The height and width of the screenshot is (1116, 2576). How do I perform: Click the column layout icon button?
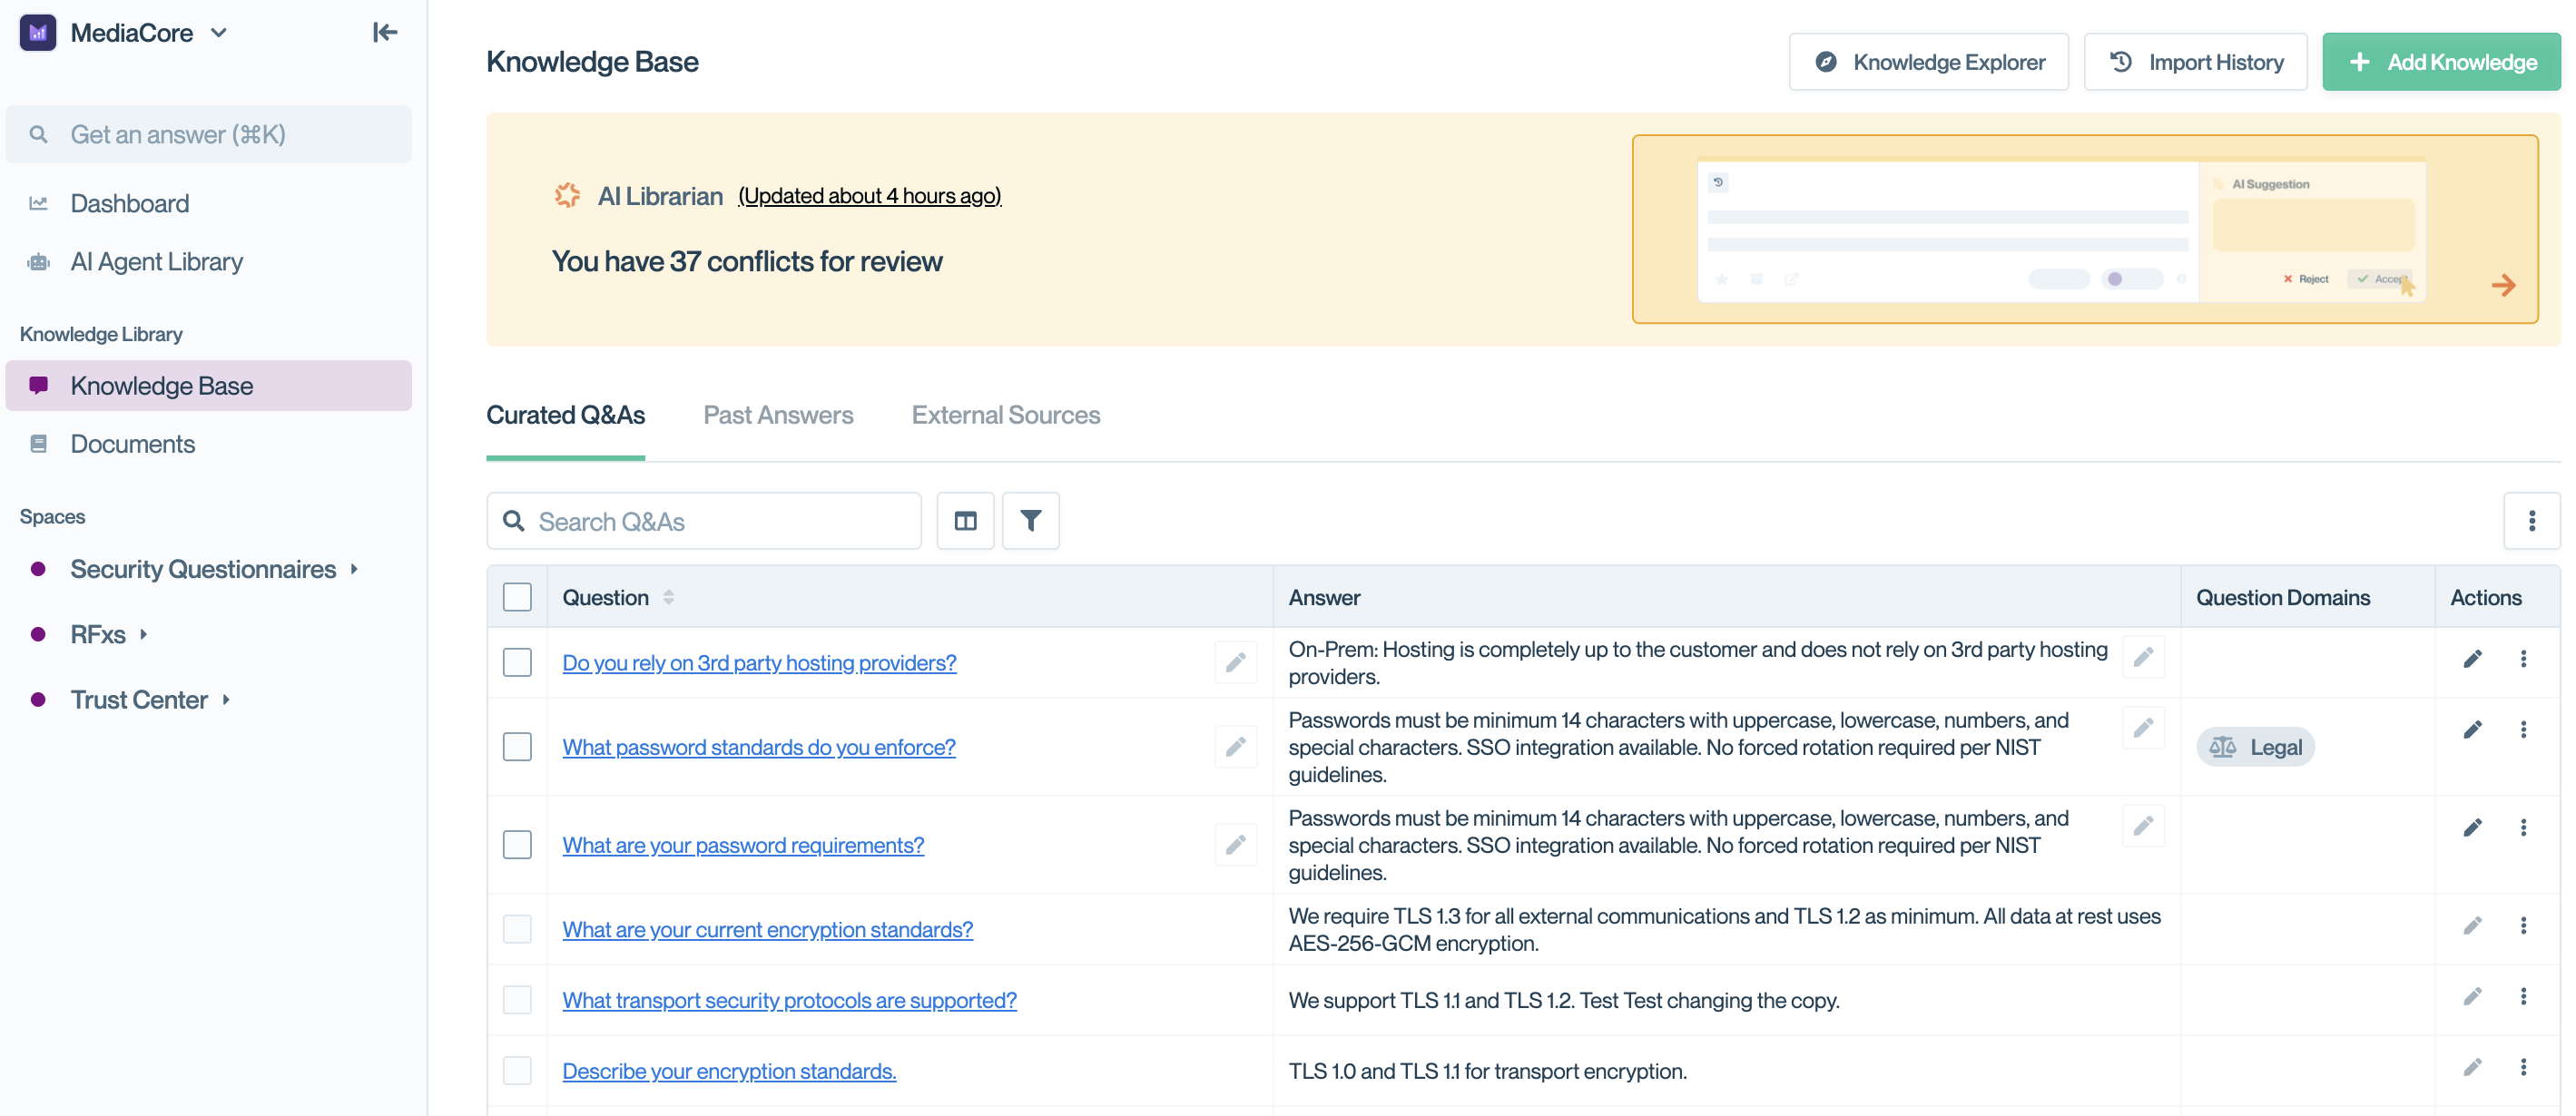tap(964, 521)
